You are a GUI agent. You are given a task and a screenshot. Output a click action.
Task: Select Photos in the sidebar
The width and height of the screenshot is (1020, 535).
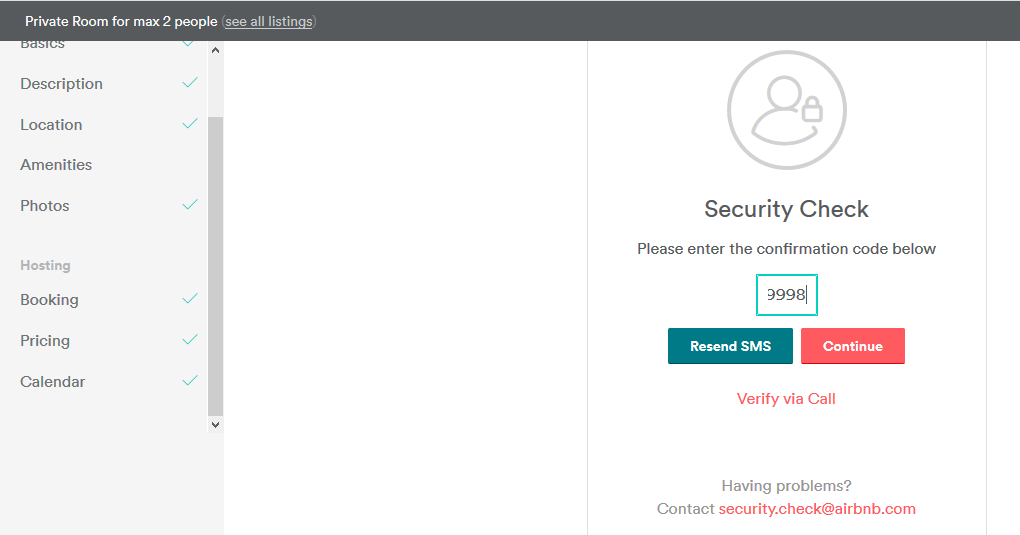point(45,206)
